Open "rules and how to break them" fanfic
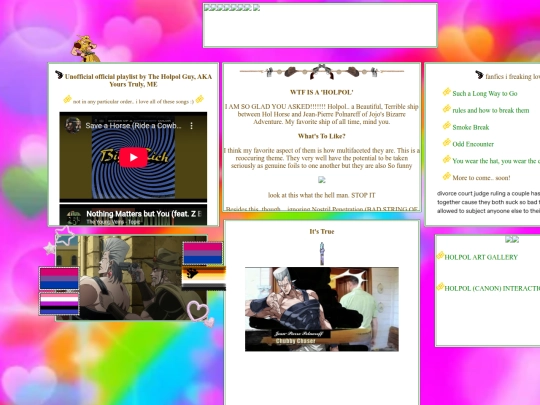 pos(490,110)
